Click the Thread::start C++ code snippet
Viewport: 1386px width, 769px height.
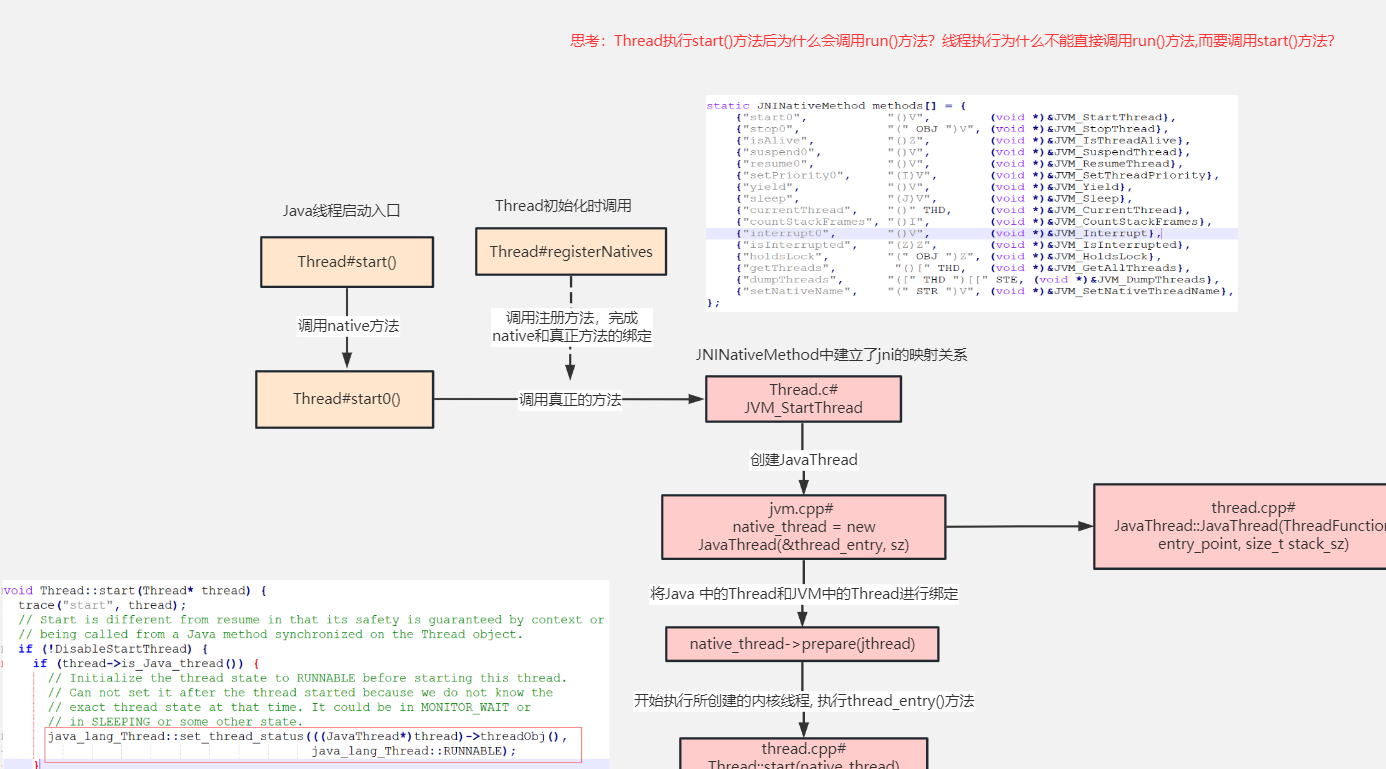tap(300, 670)
